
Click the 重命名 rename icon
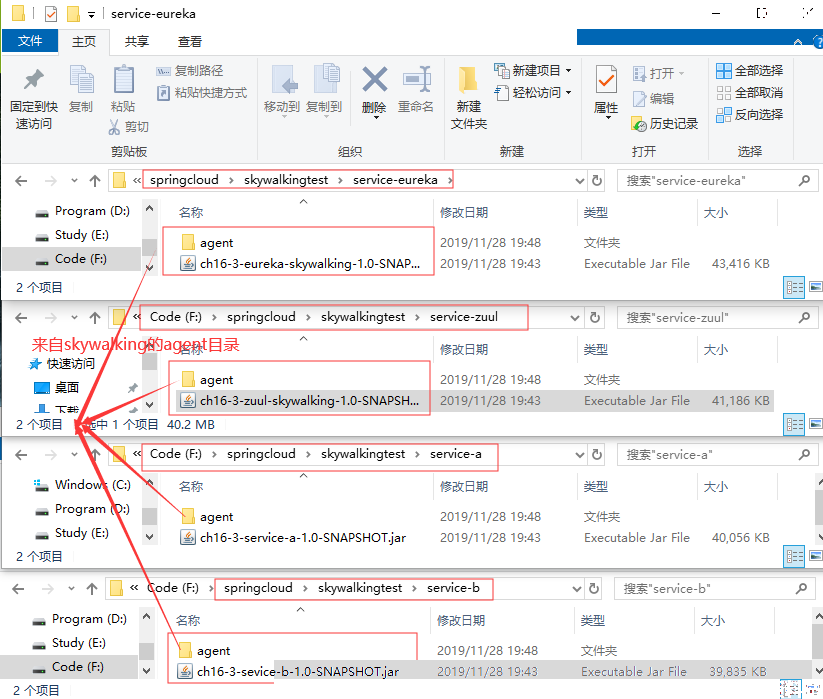[x=417, y=79]
